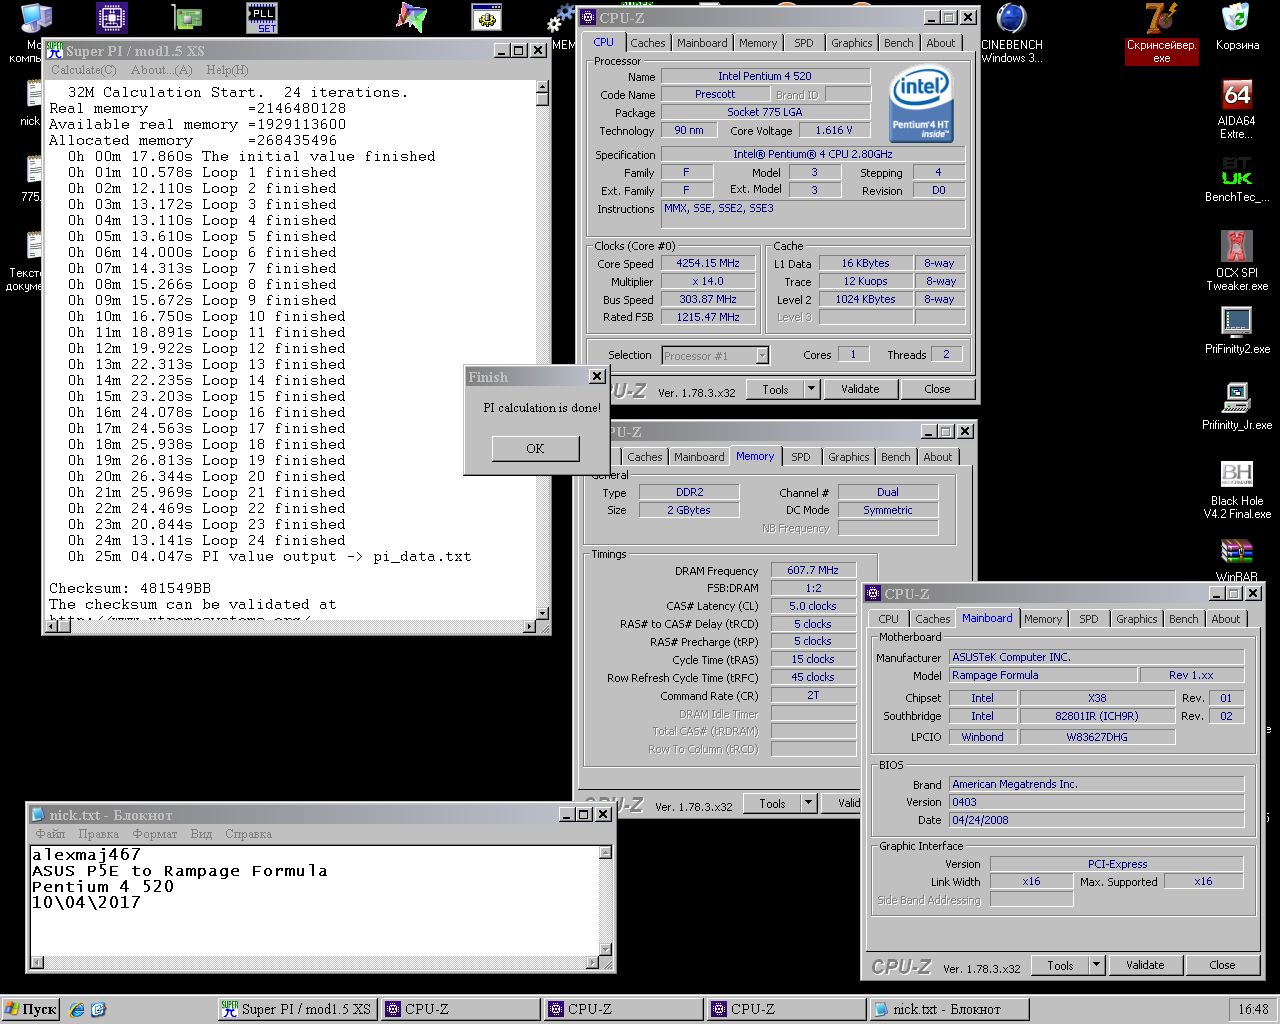Launch PiFinity2.exe desktop icon
Viewport: 1280px width, 1024px height.
(x=1237, y=330)
